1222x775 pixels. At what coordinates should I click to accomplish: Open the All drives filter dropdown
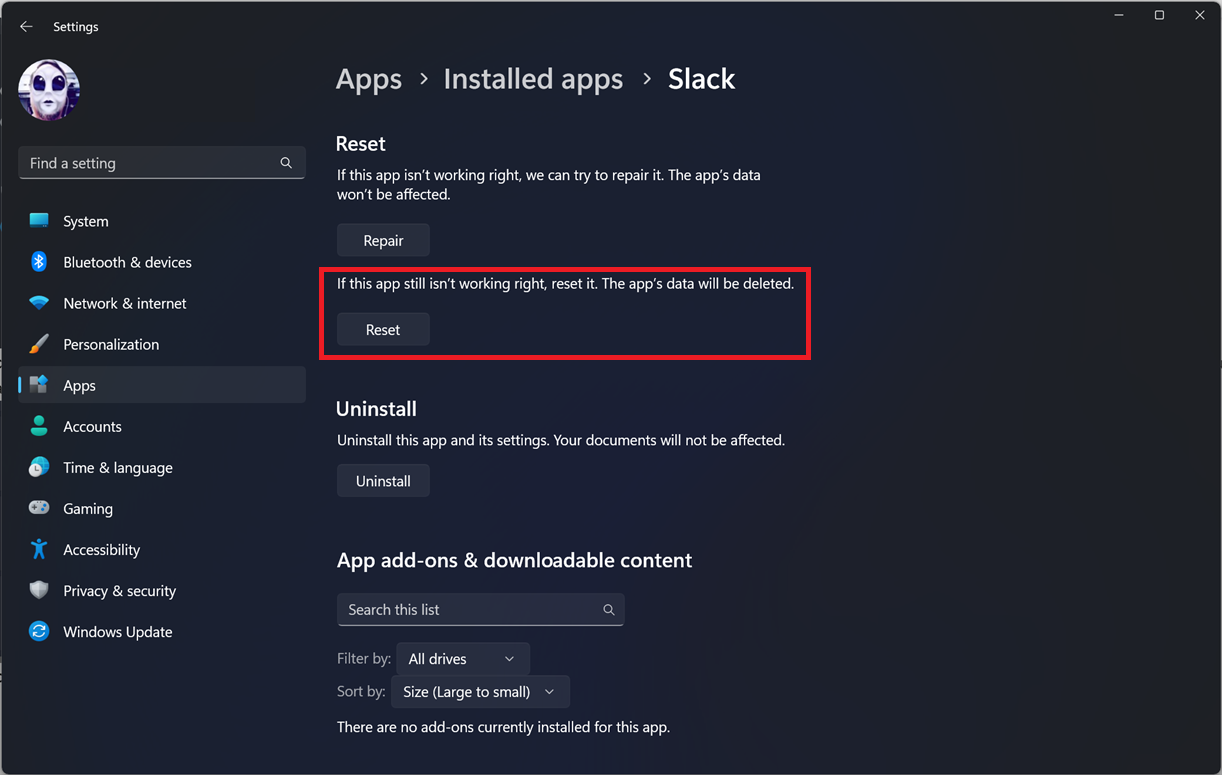(463, 658)
